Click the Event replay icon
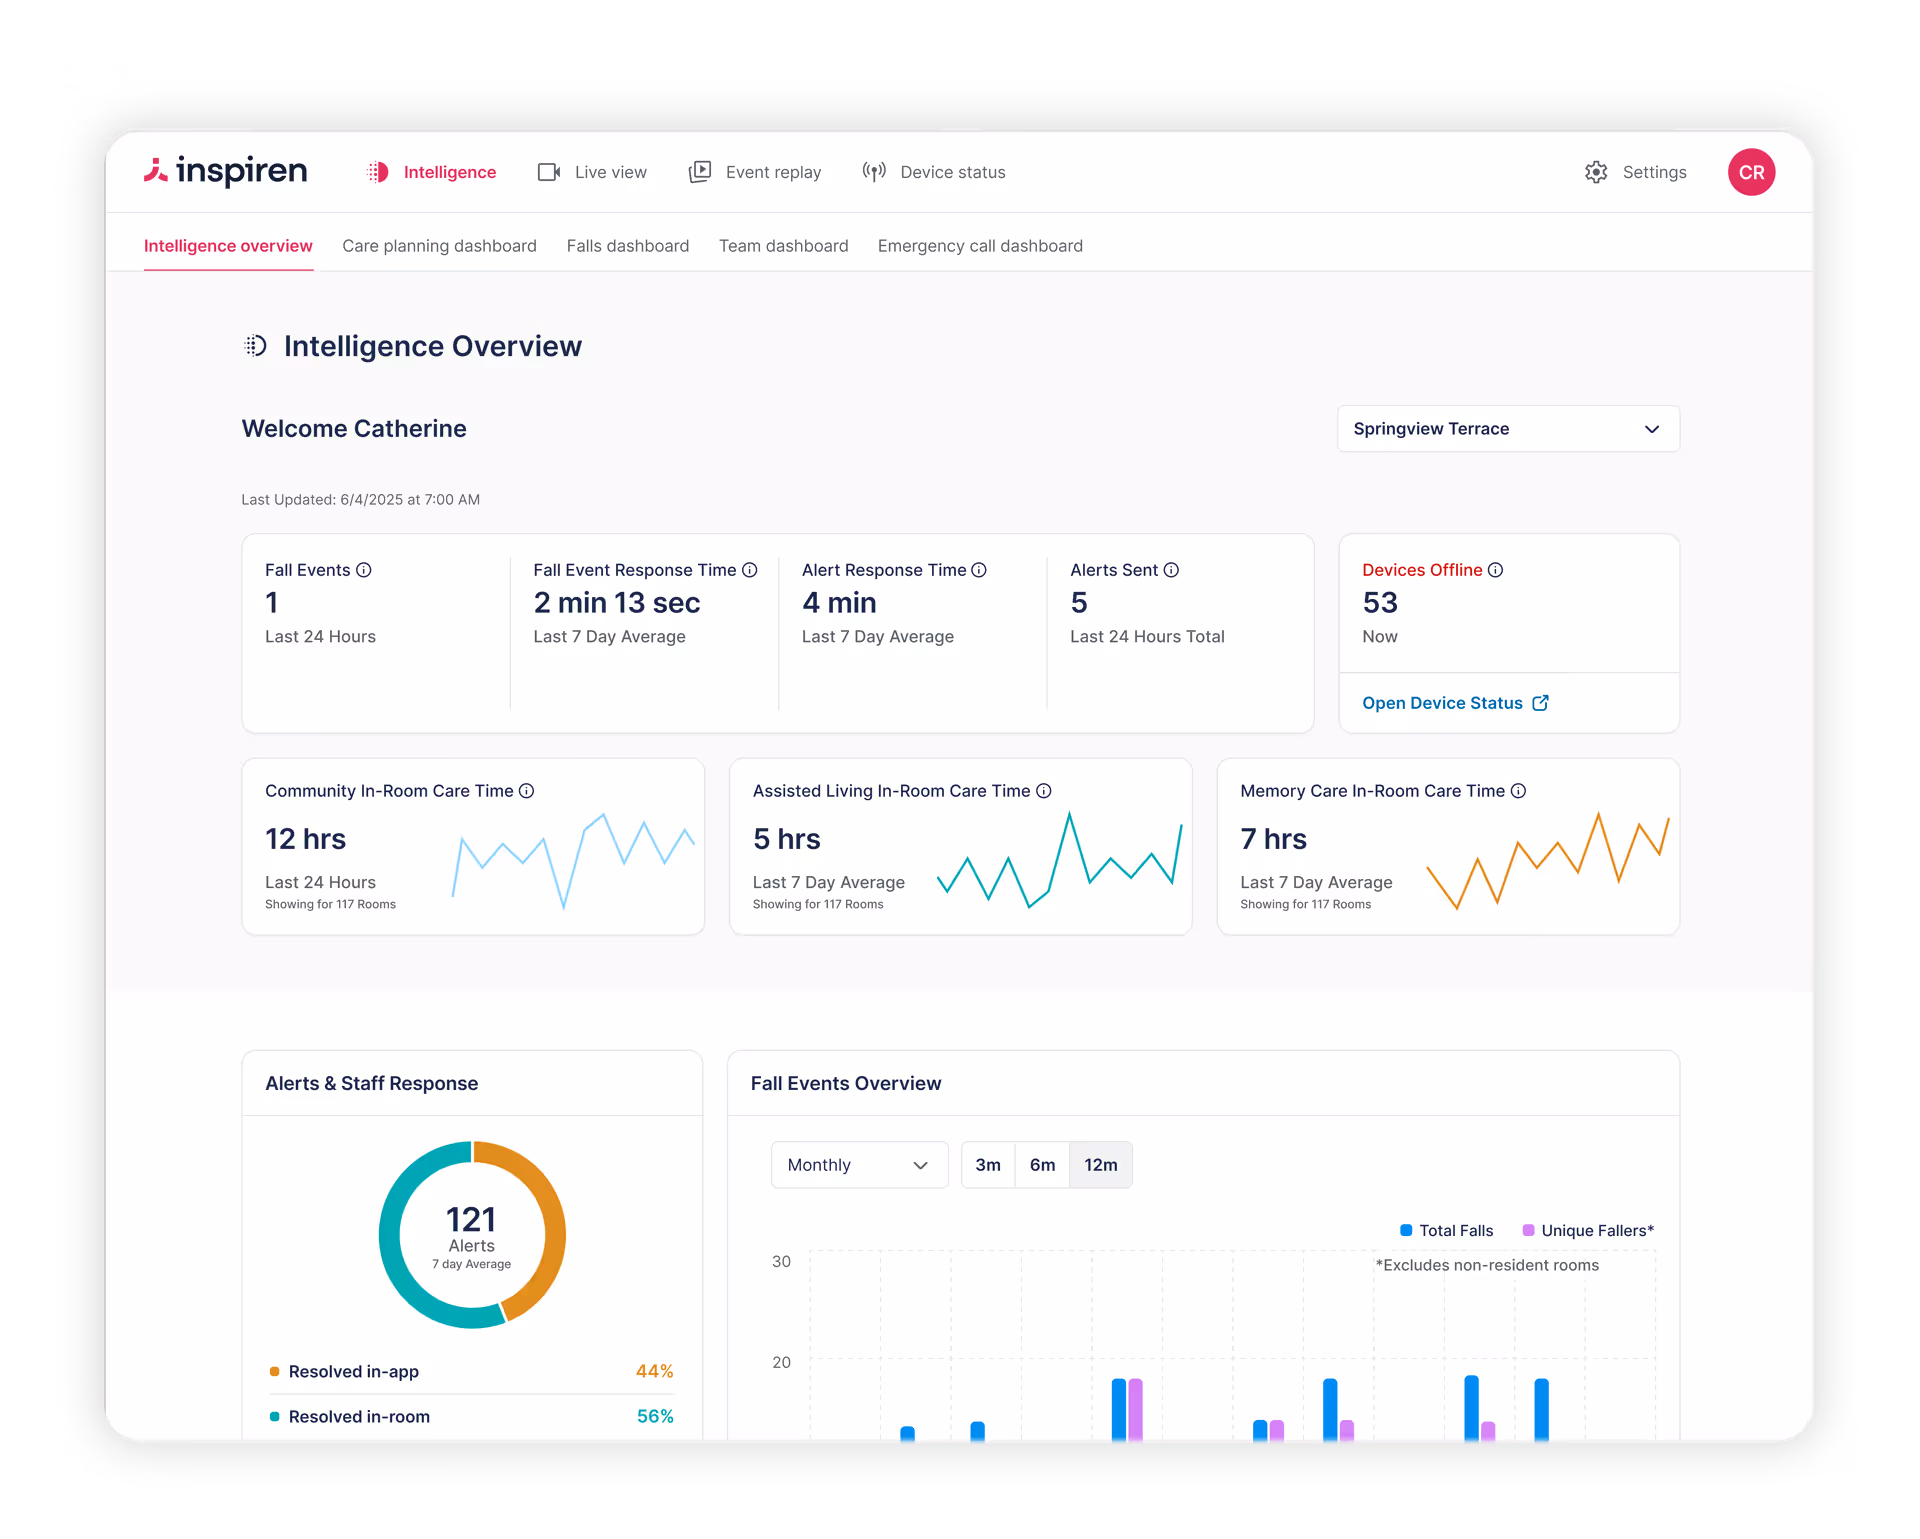 [700, 172]
